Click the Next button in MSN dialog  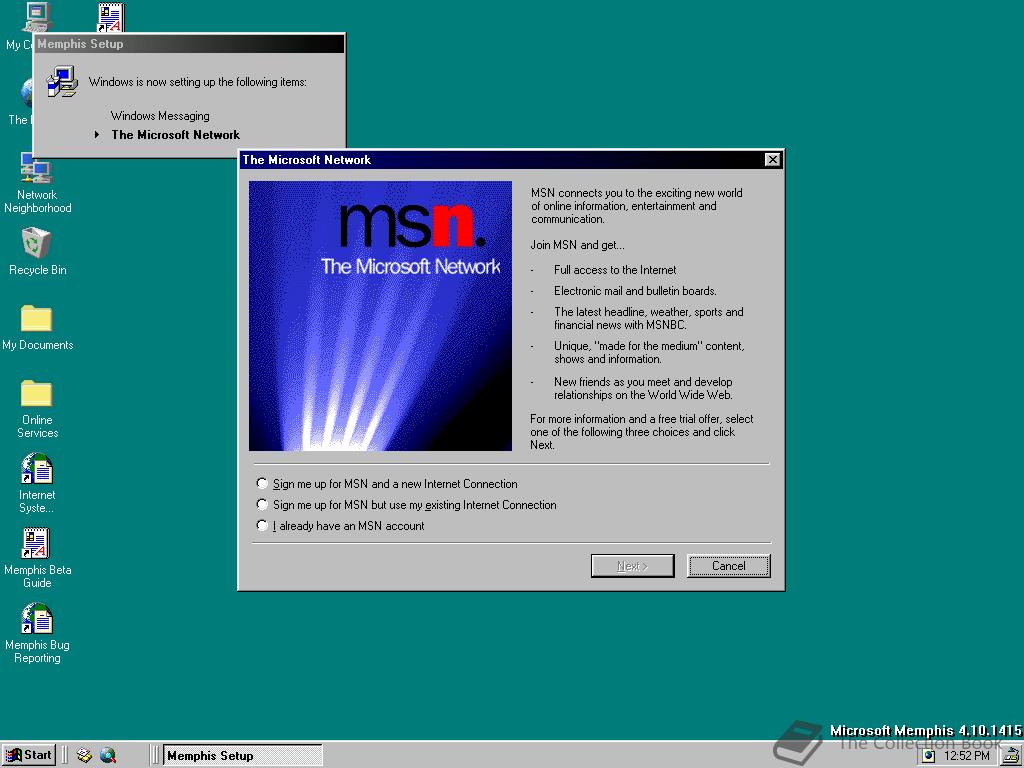pos(632,566)
